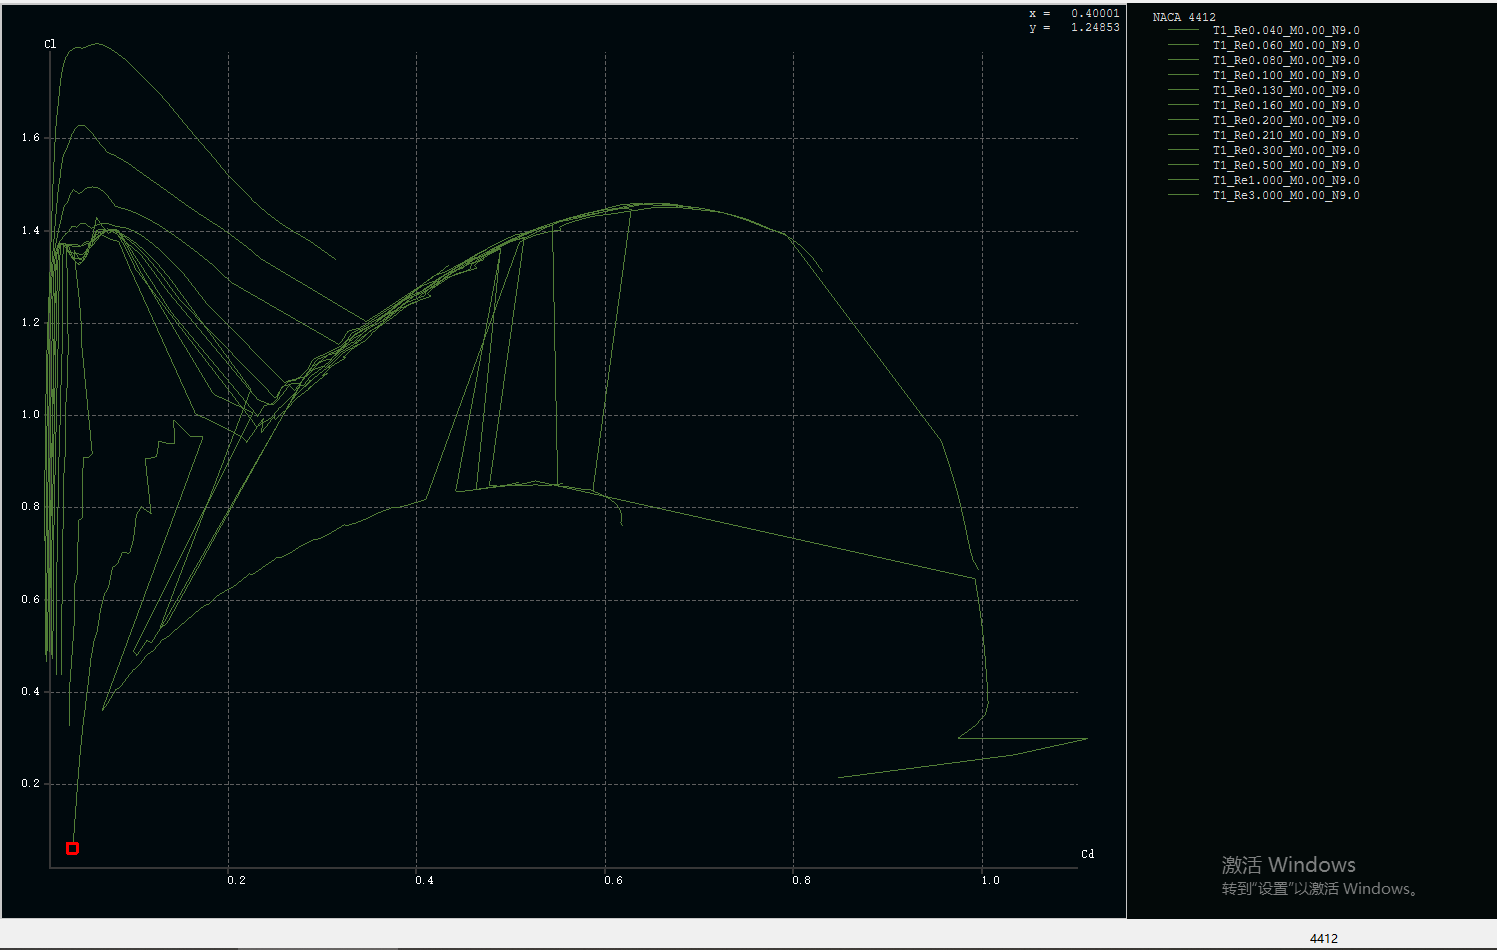1497x950 pixels.
Task: Click the 0.8 tick label on Cd axis
Action: [802, 880]
